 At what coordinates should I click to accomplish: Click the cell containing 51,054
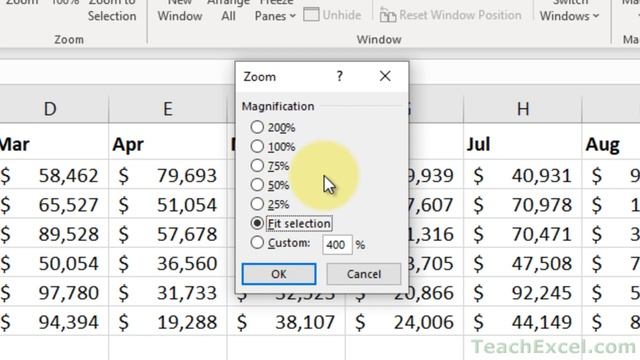pyautogui.click(x=168, y=204)
